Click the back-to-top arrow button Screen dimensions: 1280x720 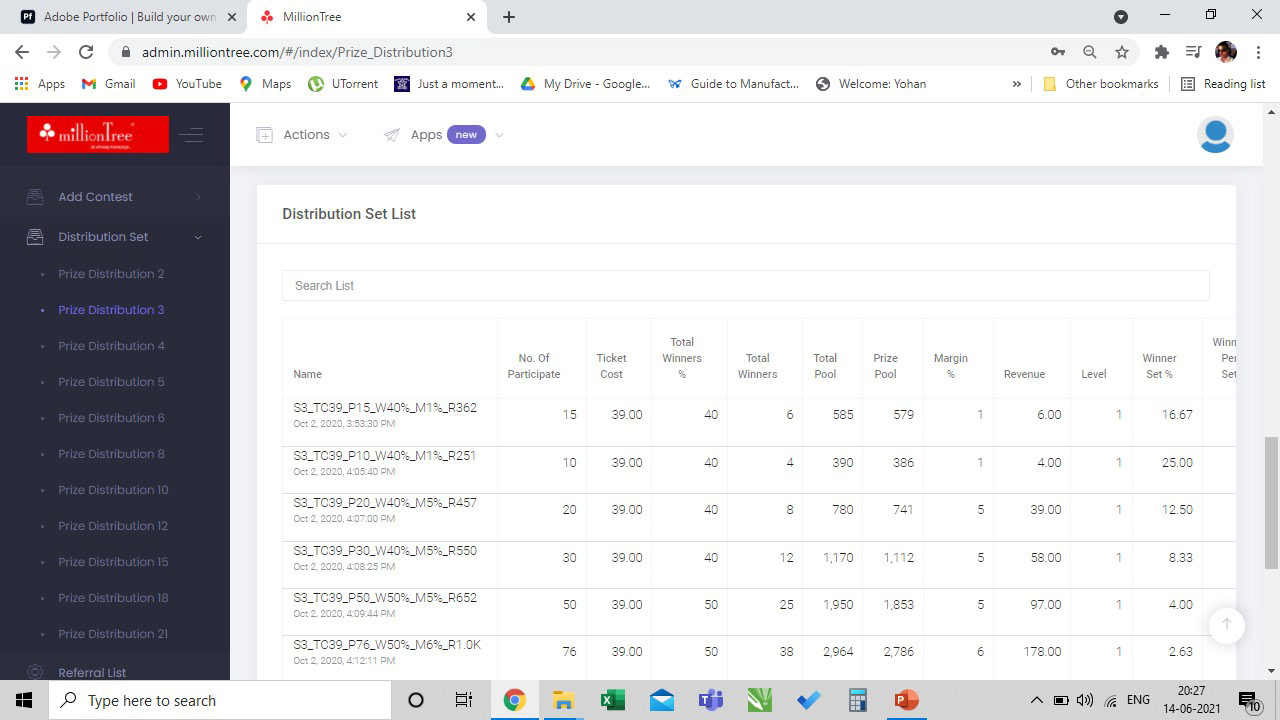(1226, 625)
